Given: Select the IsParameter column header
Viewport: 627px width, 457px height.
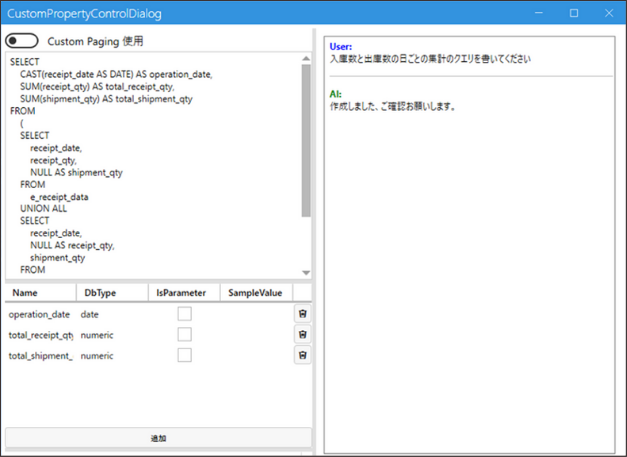Looking at the screenshot, I should [x=181, y=293].
